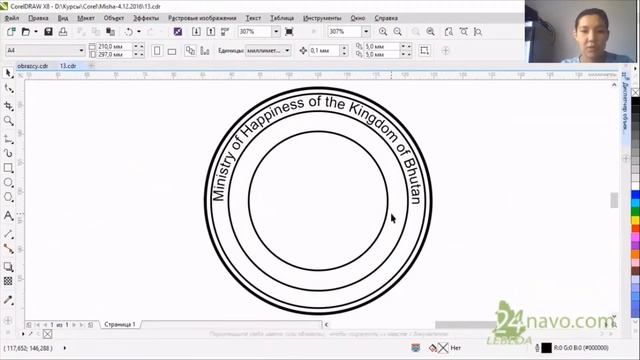Click the black outline color swatch in status bar
The height and width of the screenshot is (360, 640).
pyautogui.click(x=547, y=348)
